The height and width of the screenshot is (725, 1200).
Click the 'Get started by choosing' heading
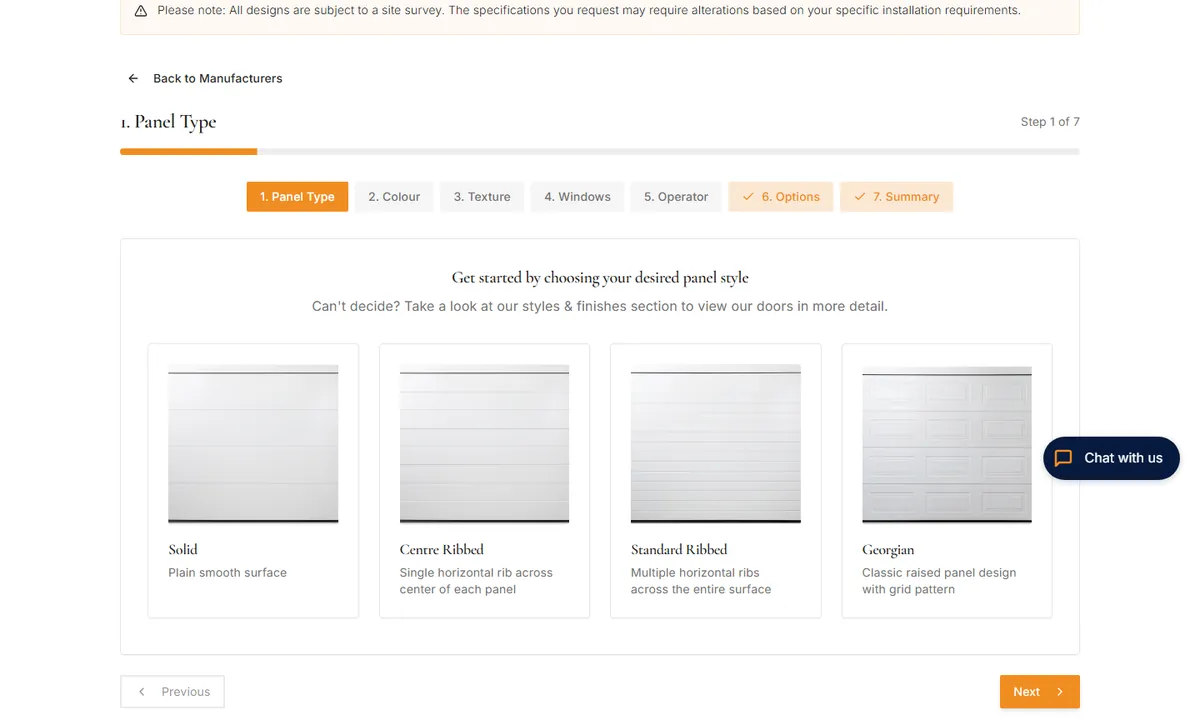point(600,278)
